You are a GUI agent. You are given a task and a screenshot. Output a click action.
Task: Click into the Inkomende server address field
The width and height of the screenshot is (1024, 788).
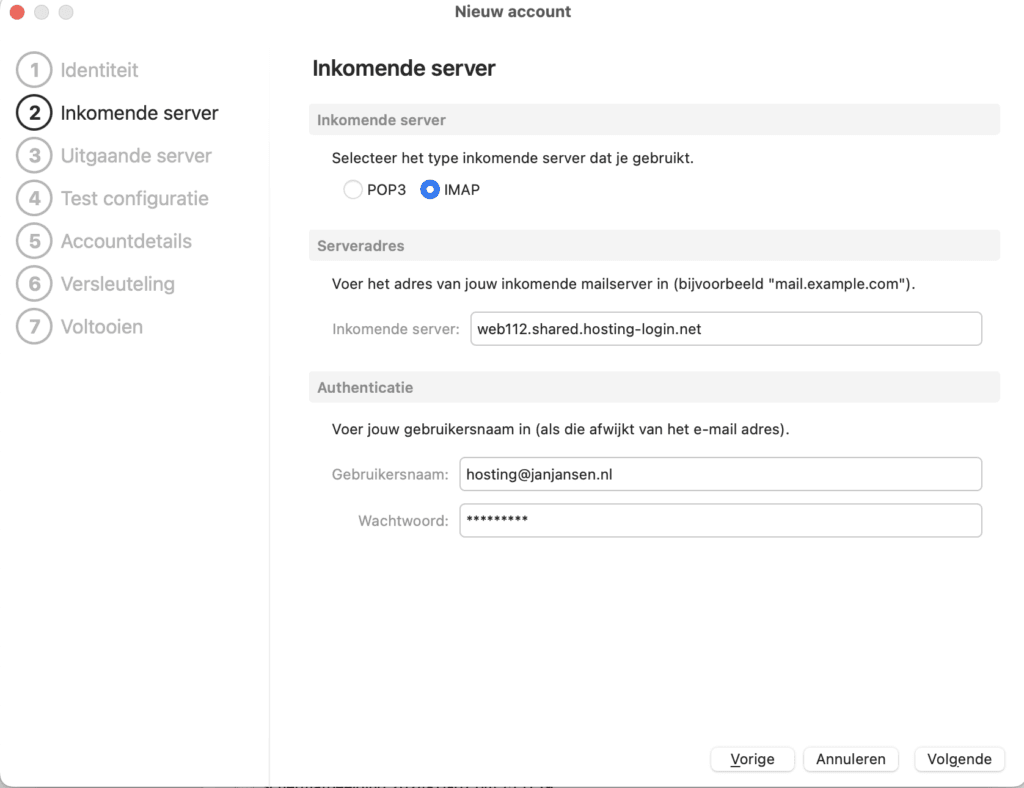(x=725, y=329)
